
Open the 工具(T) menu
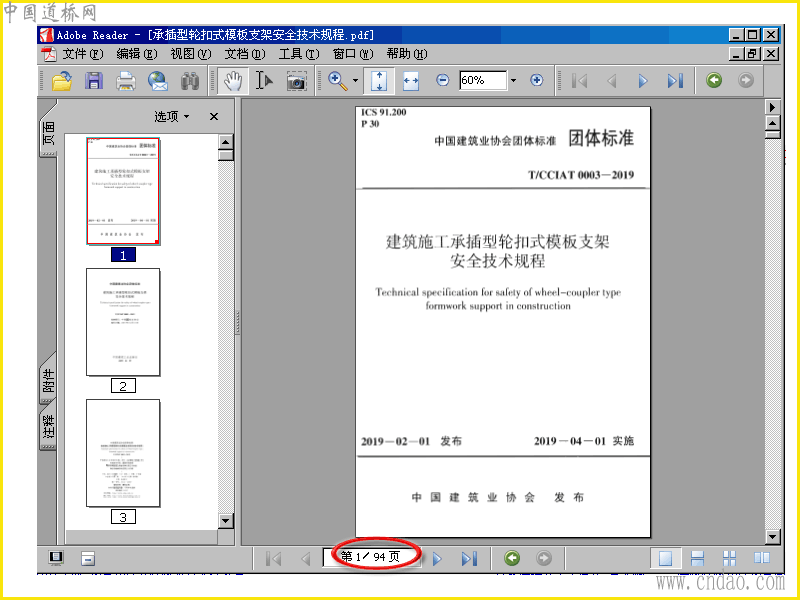pyautogui.click(x=298, y=54)
